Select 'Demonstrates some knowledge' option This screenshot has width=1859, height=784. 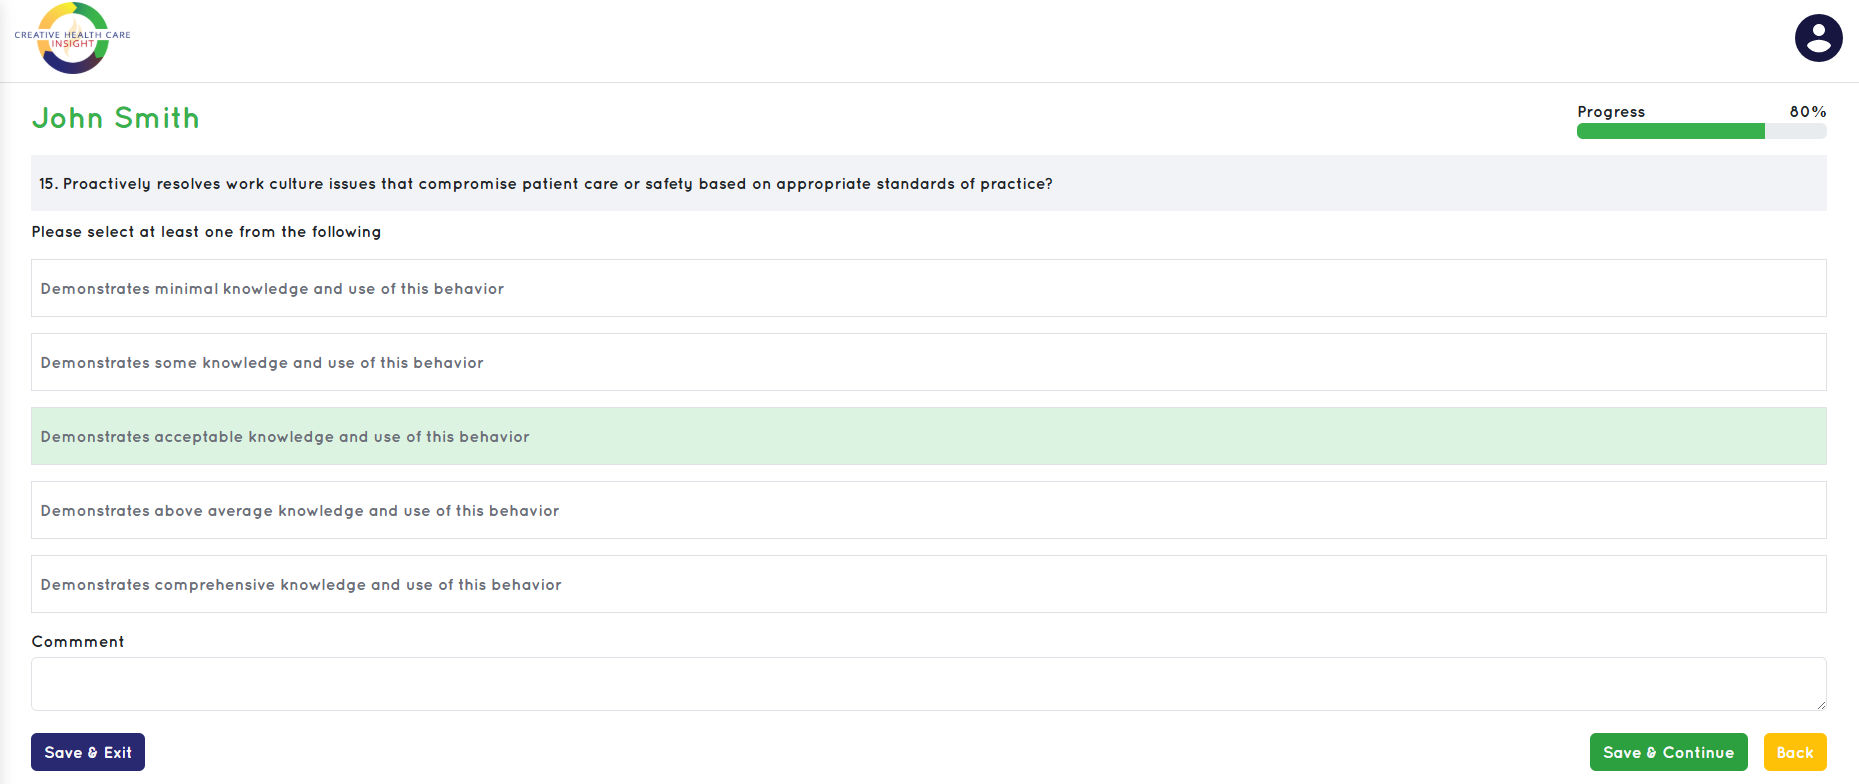[928, 362]
